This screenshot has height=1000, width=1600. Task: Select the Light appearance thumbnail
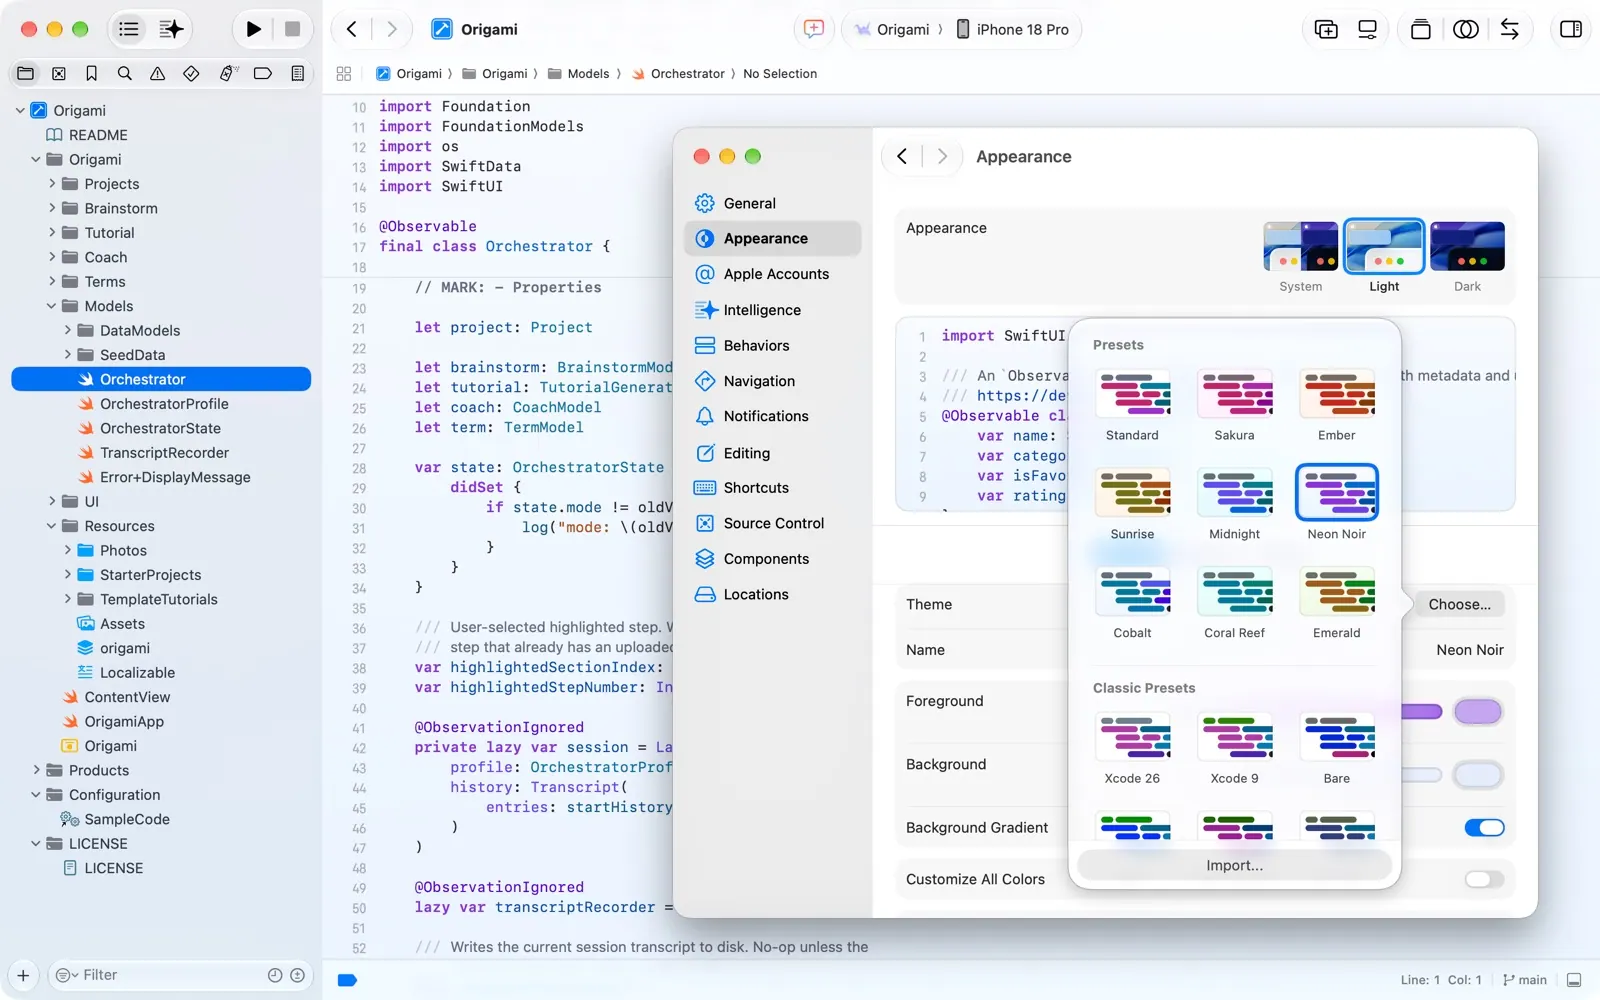tap(1384, 246)
